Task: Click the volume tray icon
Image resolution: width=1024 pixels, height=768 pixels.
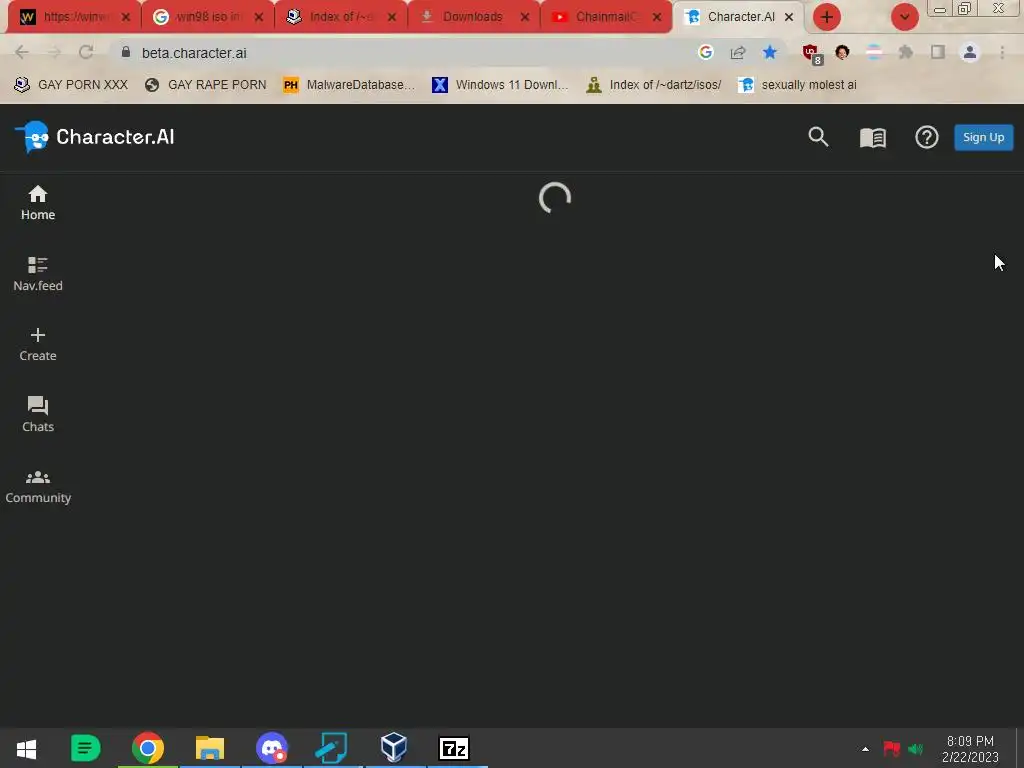Action: (916, 749)
